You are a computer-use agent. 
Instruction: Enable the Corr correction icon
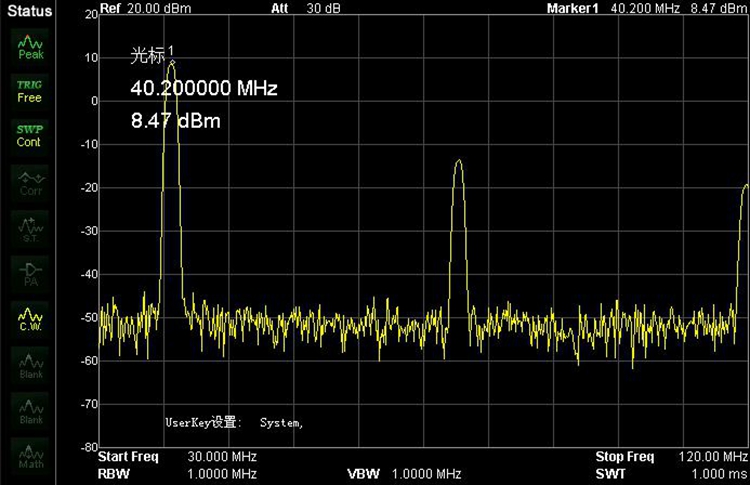tap(30, 181)
